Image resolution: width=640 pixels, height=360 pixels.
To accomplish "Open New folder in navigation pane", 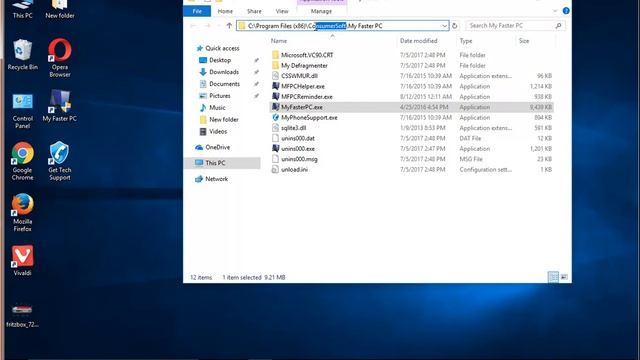I will tap(219, 120).
